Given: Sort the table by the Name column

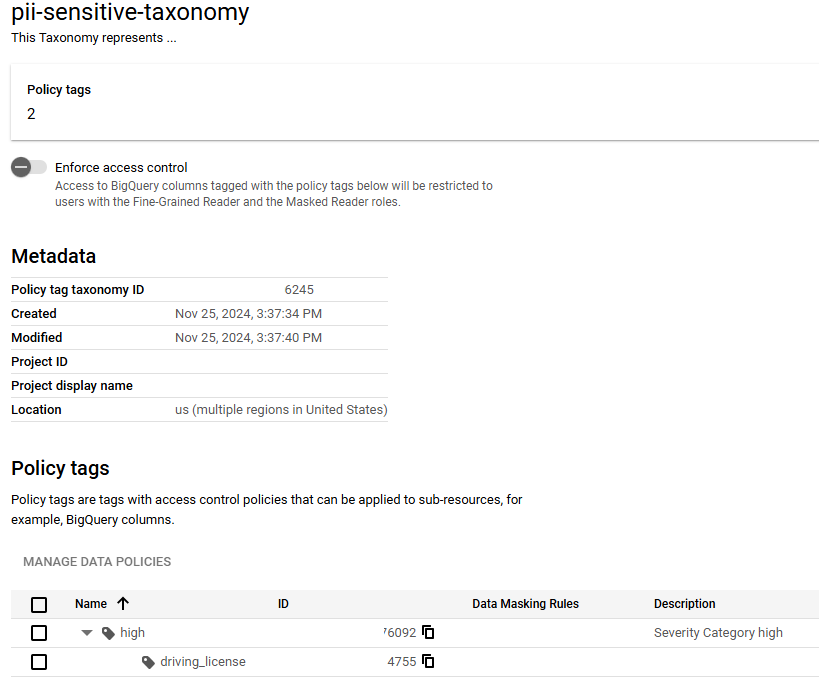Looking at the screenshot, I should pyautogui.click(x=91, y=604).
